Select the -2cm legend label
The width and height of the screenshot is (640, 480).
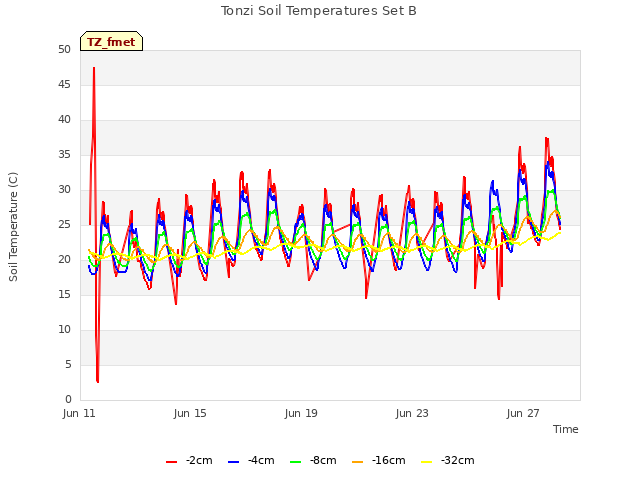pos(199,460)
